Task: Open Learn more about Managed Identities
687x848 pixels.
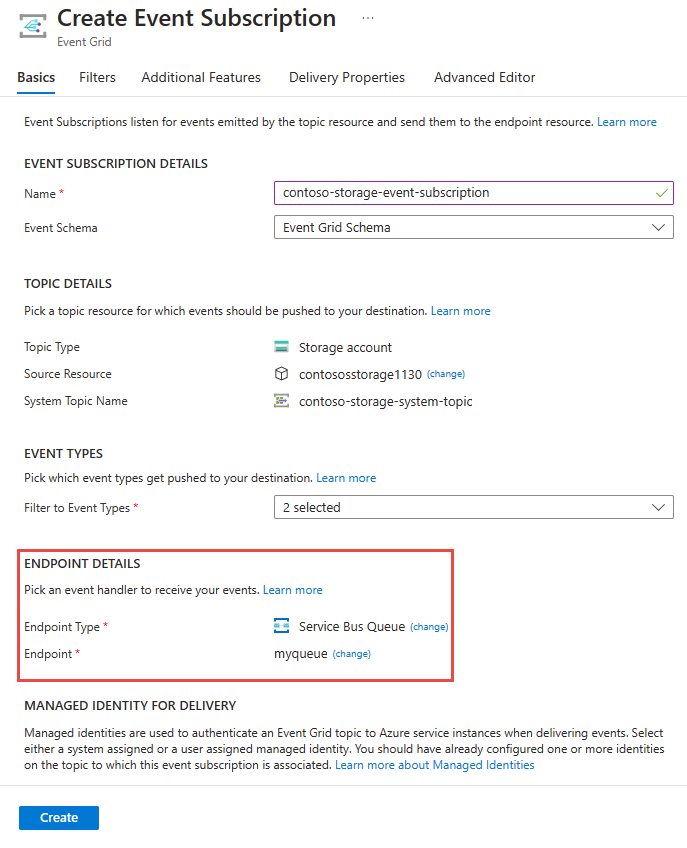Action: point(434,763)
